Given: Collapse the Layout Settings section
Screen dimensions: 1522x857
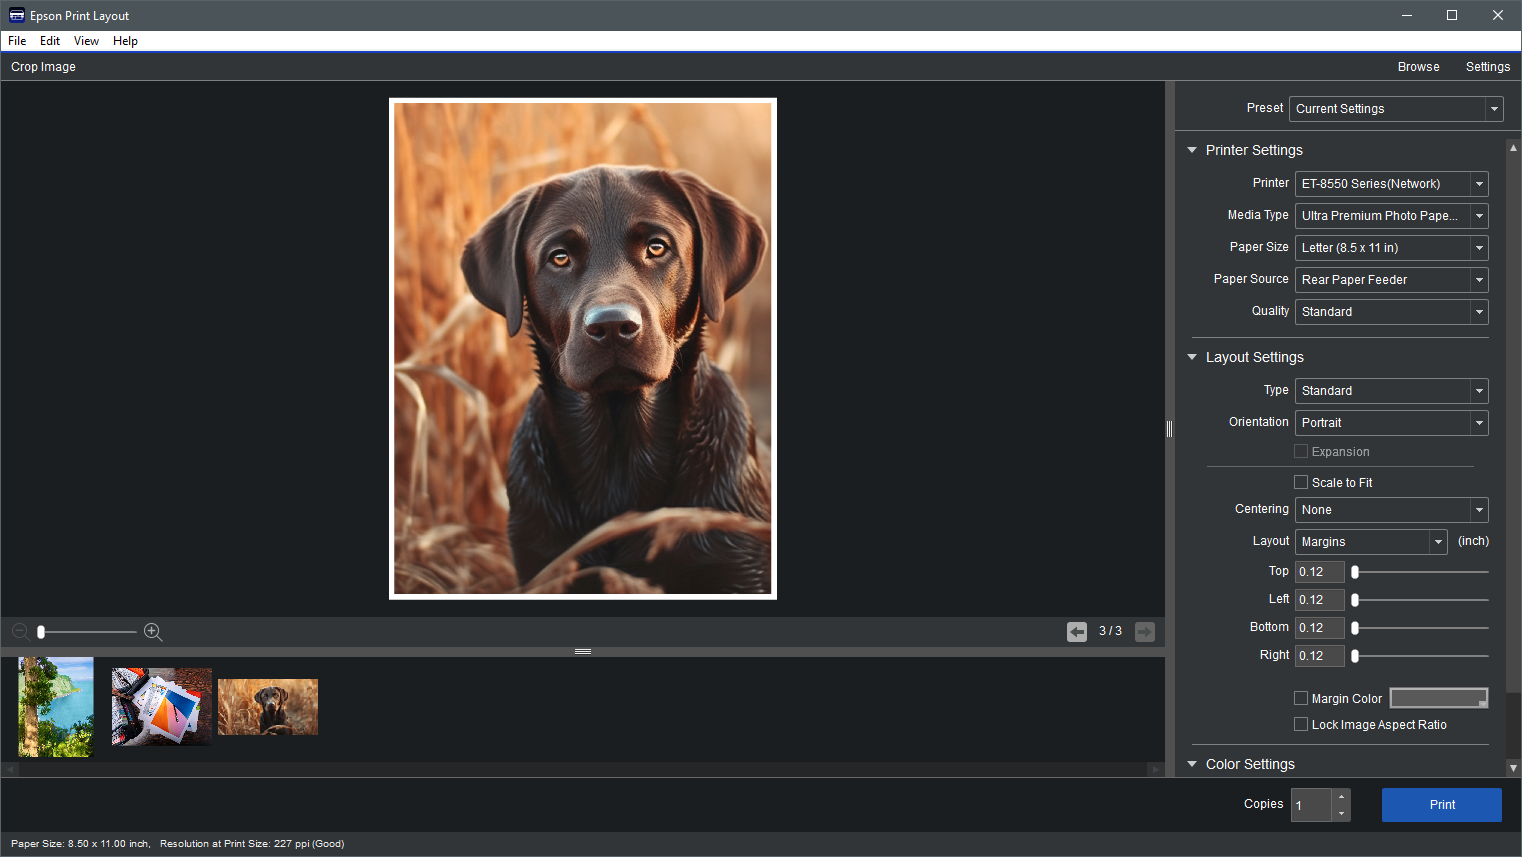Looking at the screenshot, I should 1192,357.
